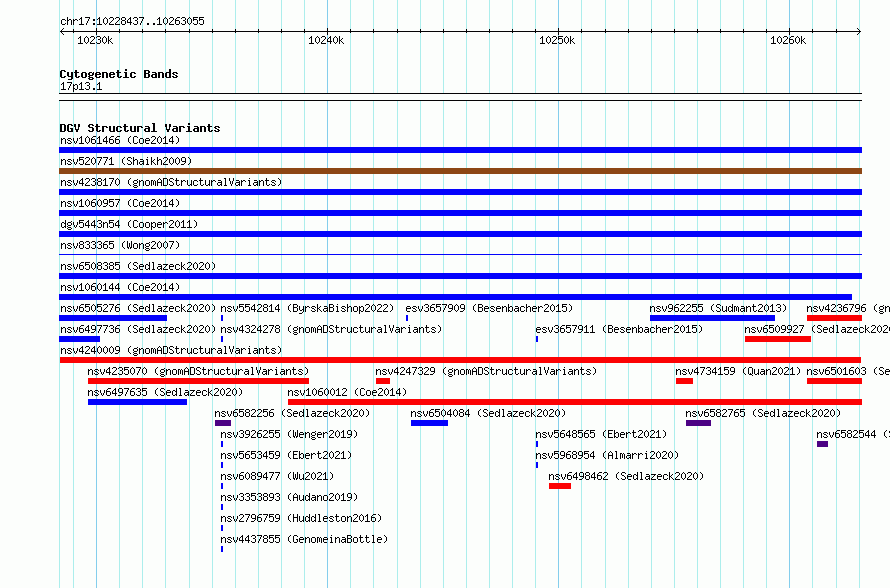This screenshot has height=588, width=890.
Task: Click the chr17:10228437..10263055 coordinate label
Action: pos(132,21)
